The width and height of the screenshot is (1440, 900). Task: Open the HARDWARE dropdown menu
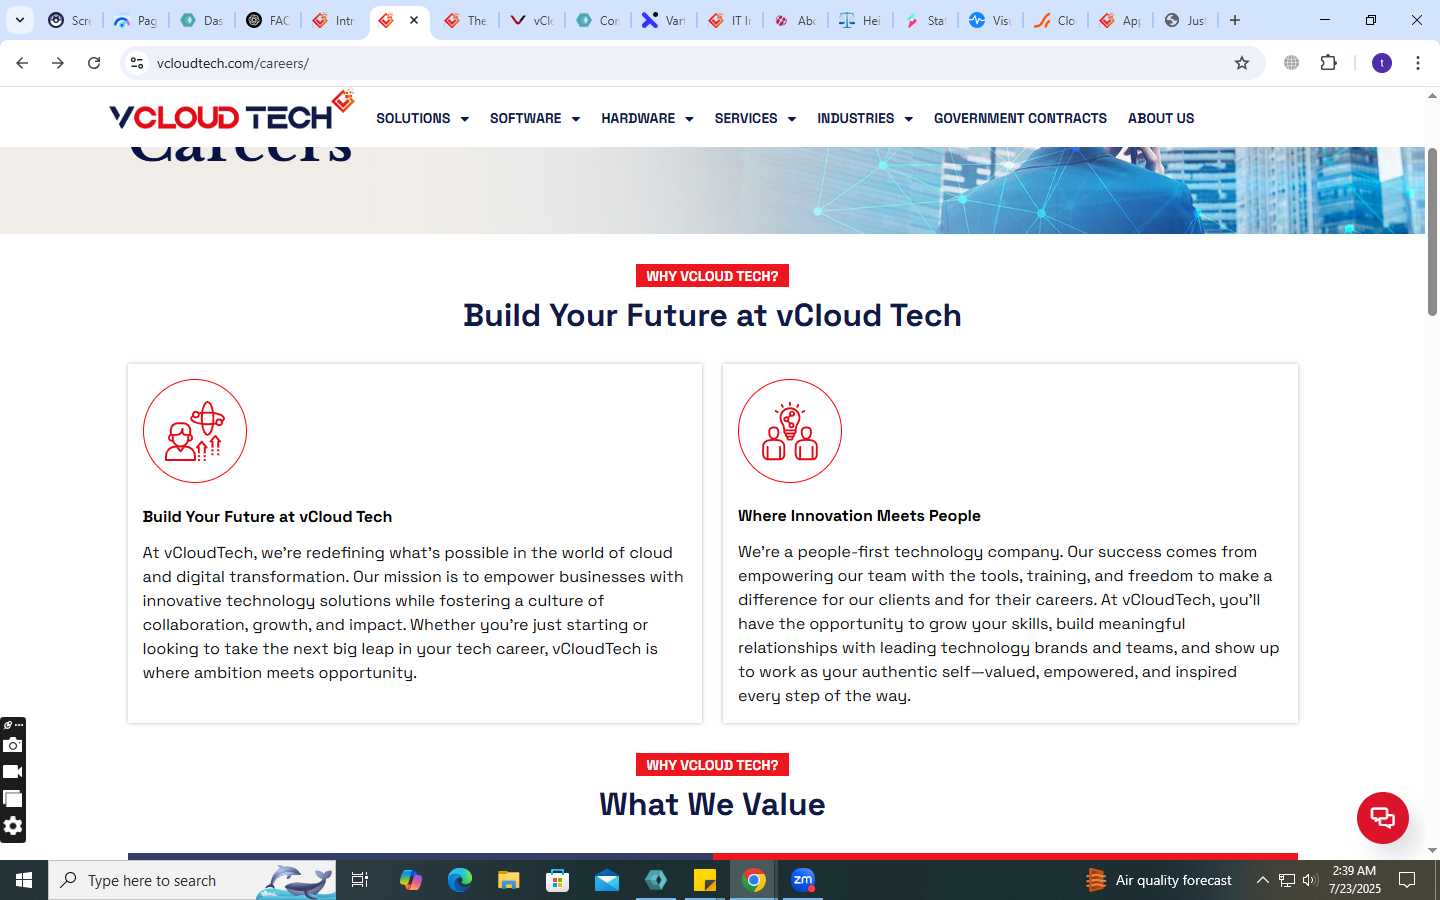pos(647,118)
